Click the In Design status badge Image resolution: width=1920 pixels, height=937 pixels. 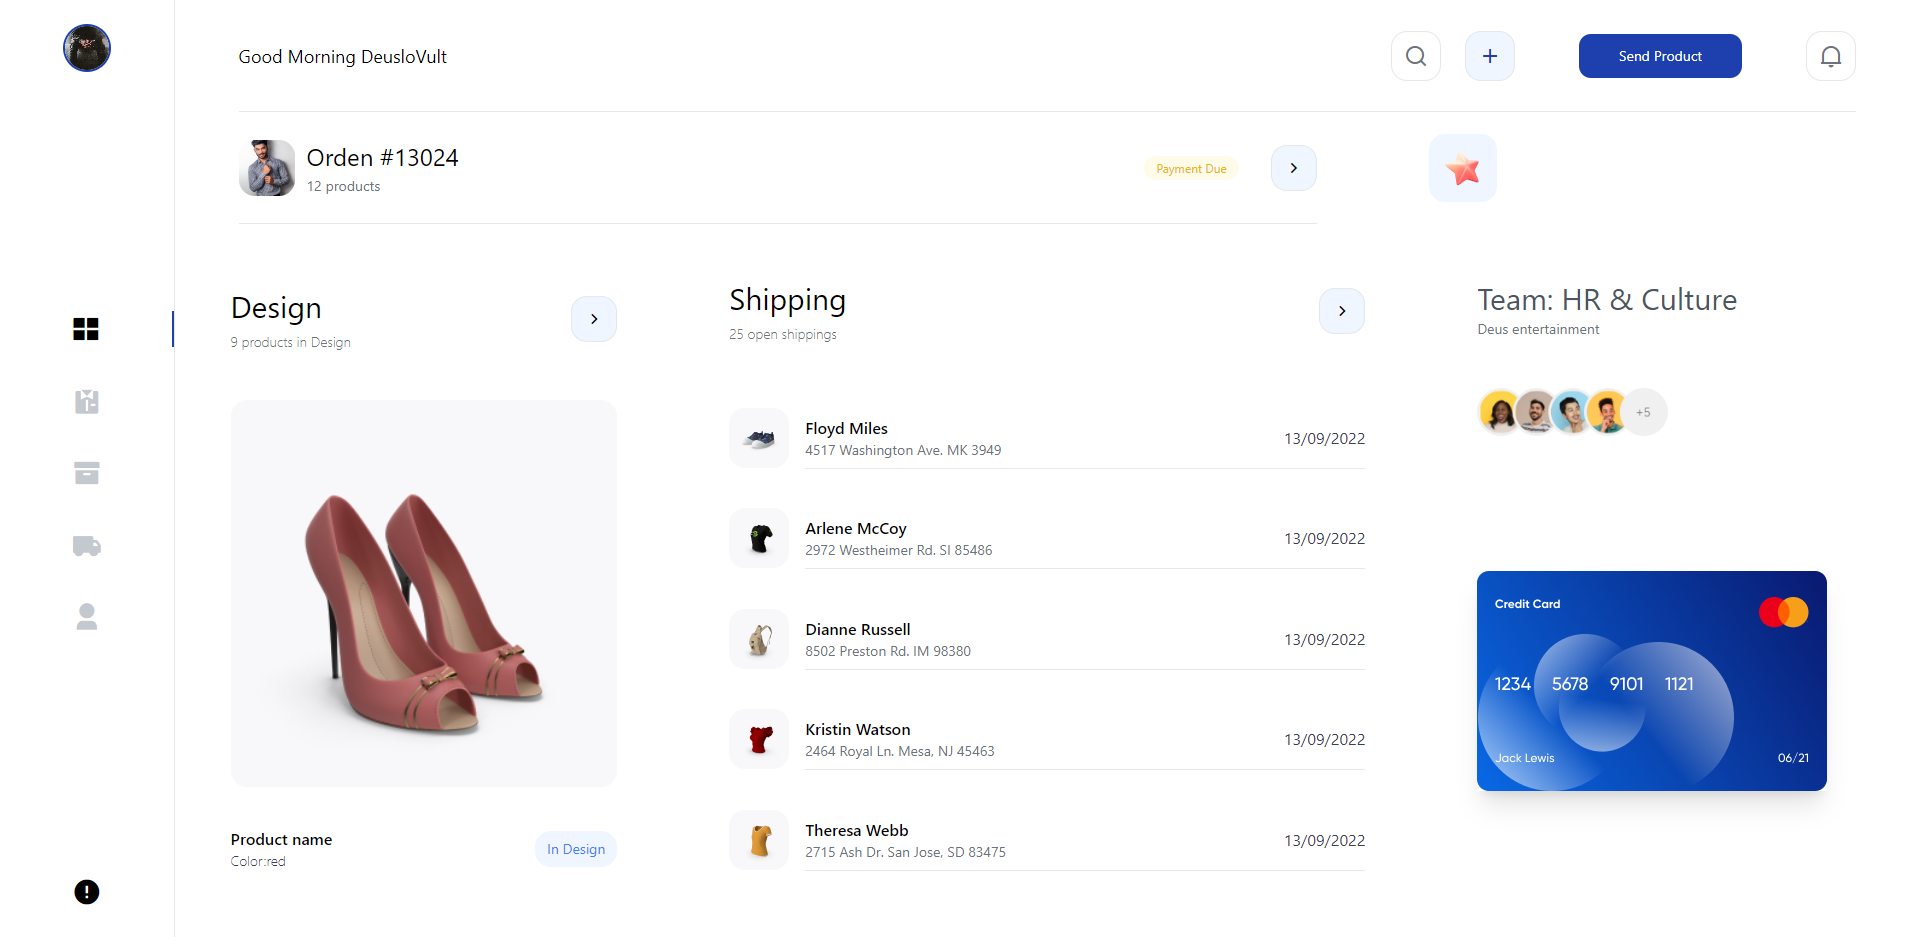tap(576, 849)
